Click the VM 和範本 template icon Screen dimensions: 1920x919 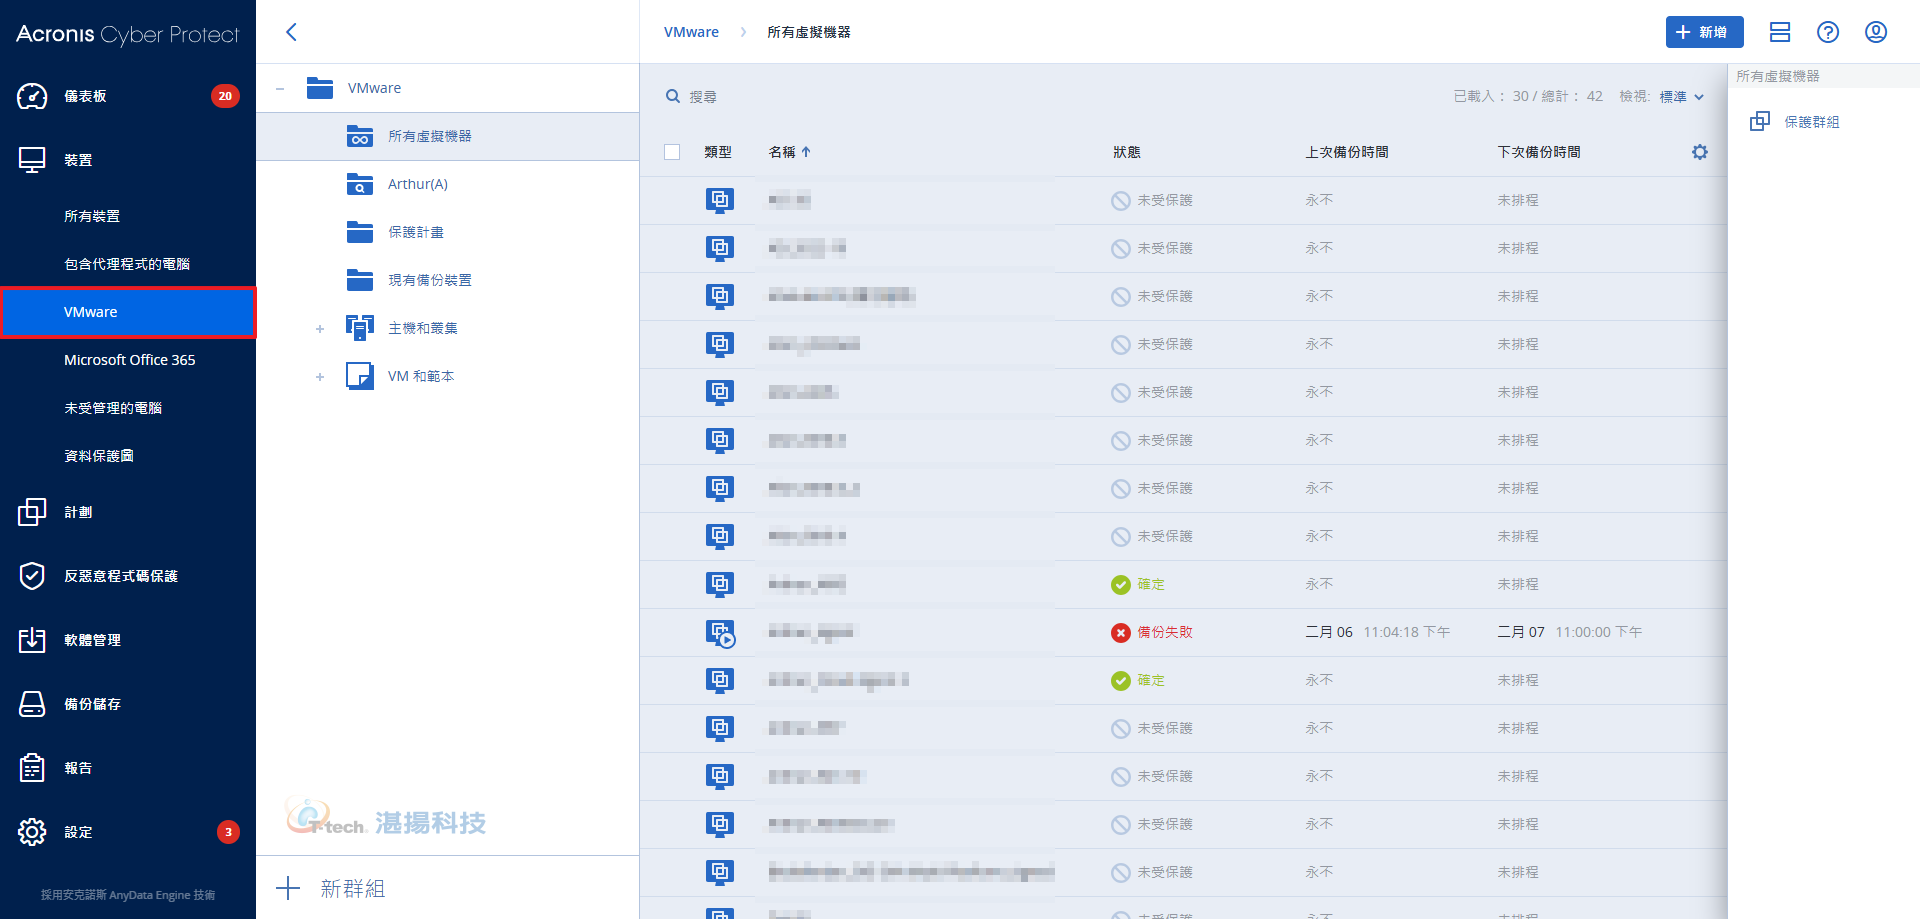tap(360, 376)
